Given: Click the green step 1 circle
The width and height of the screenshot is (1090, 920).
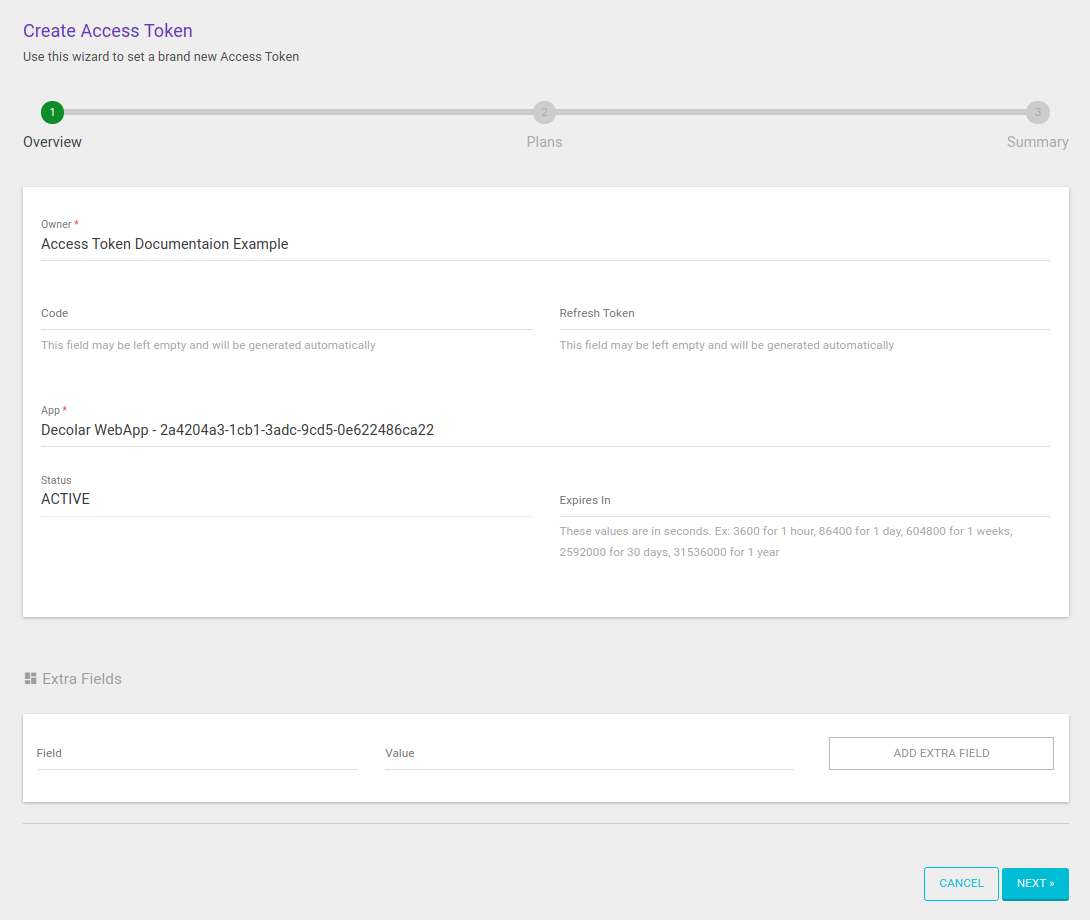Looking at the screenshot, I should [x=52, y=112].
